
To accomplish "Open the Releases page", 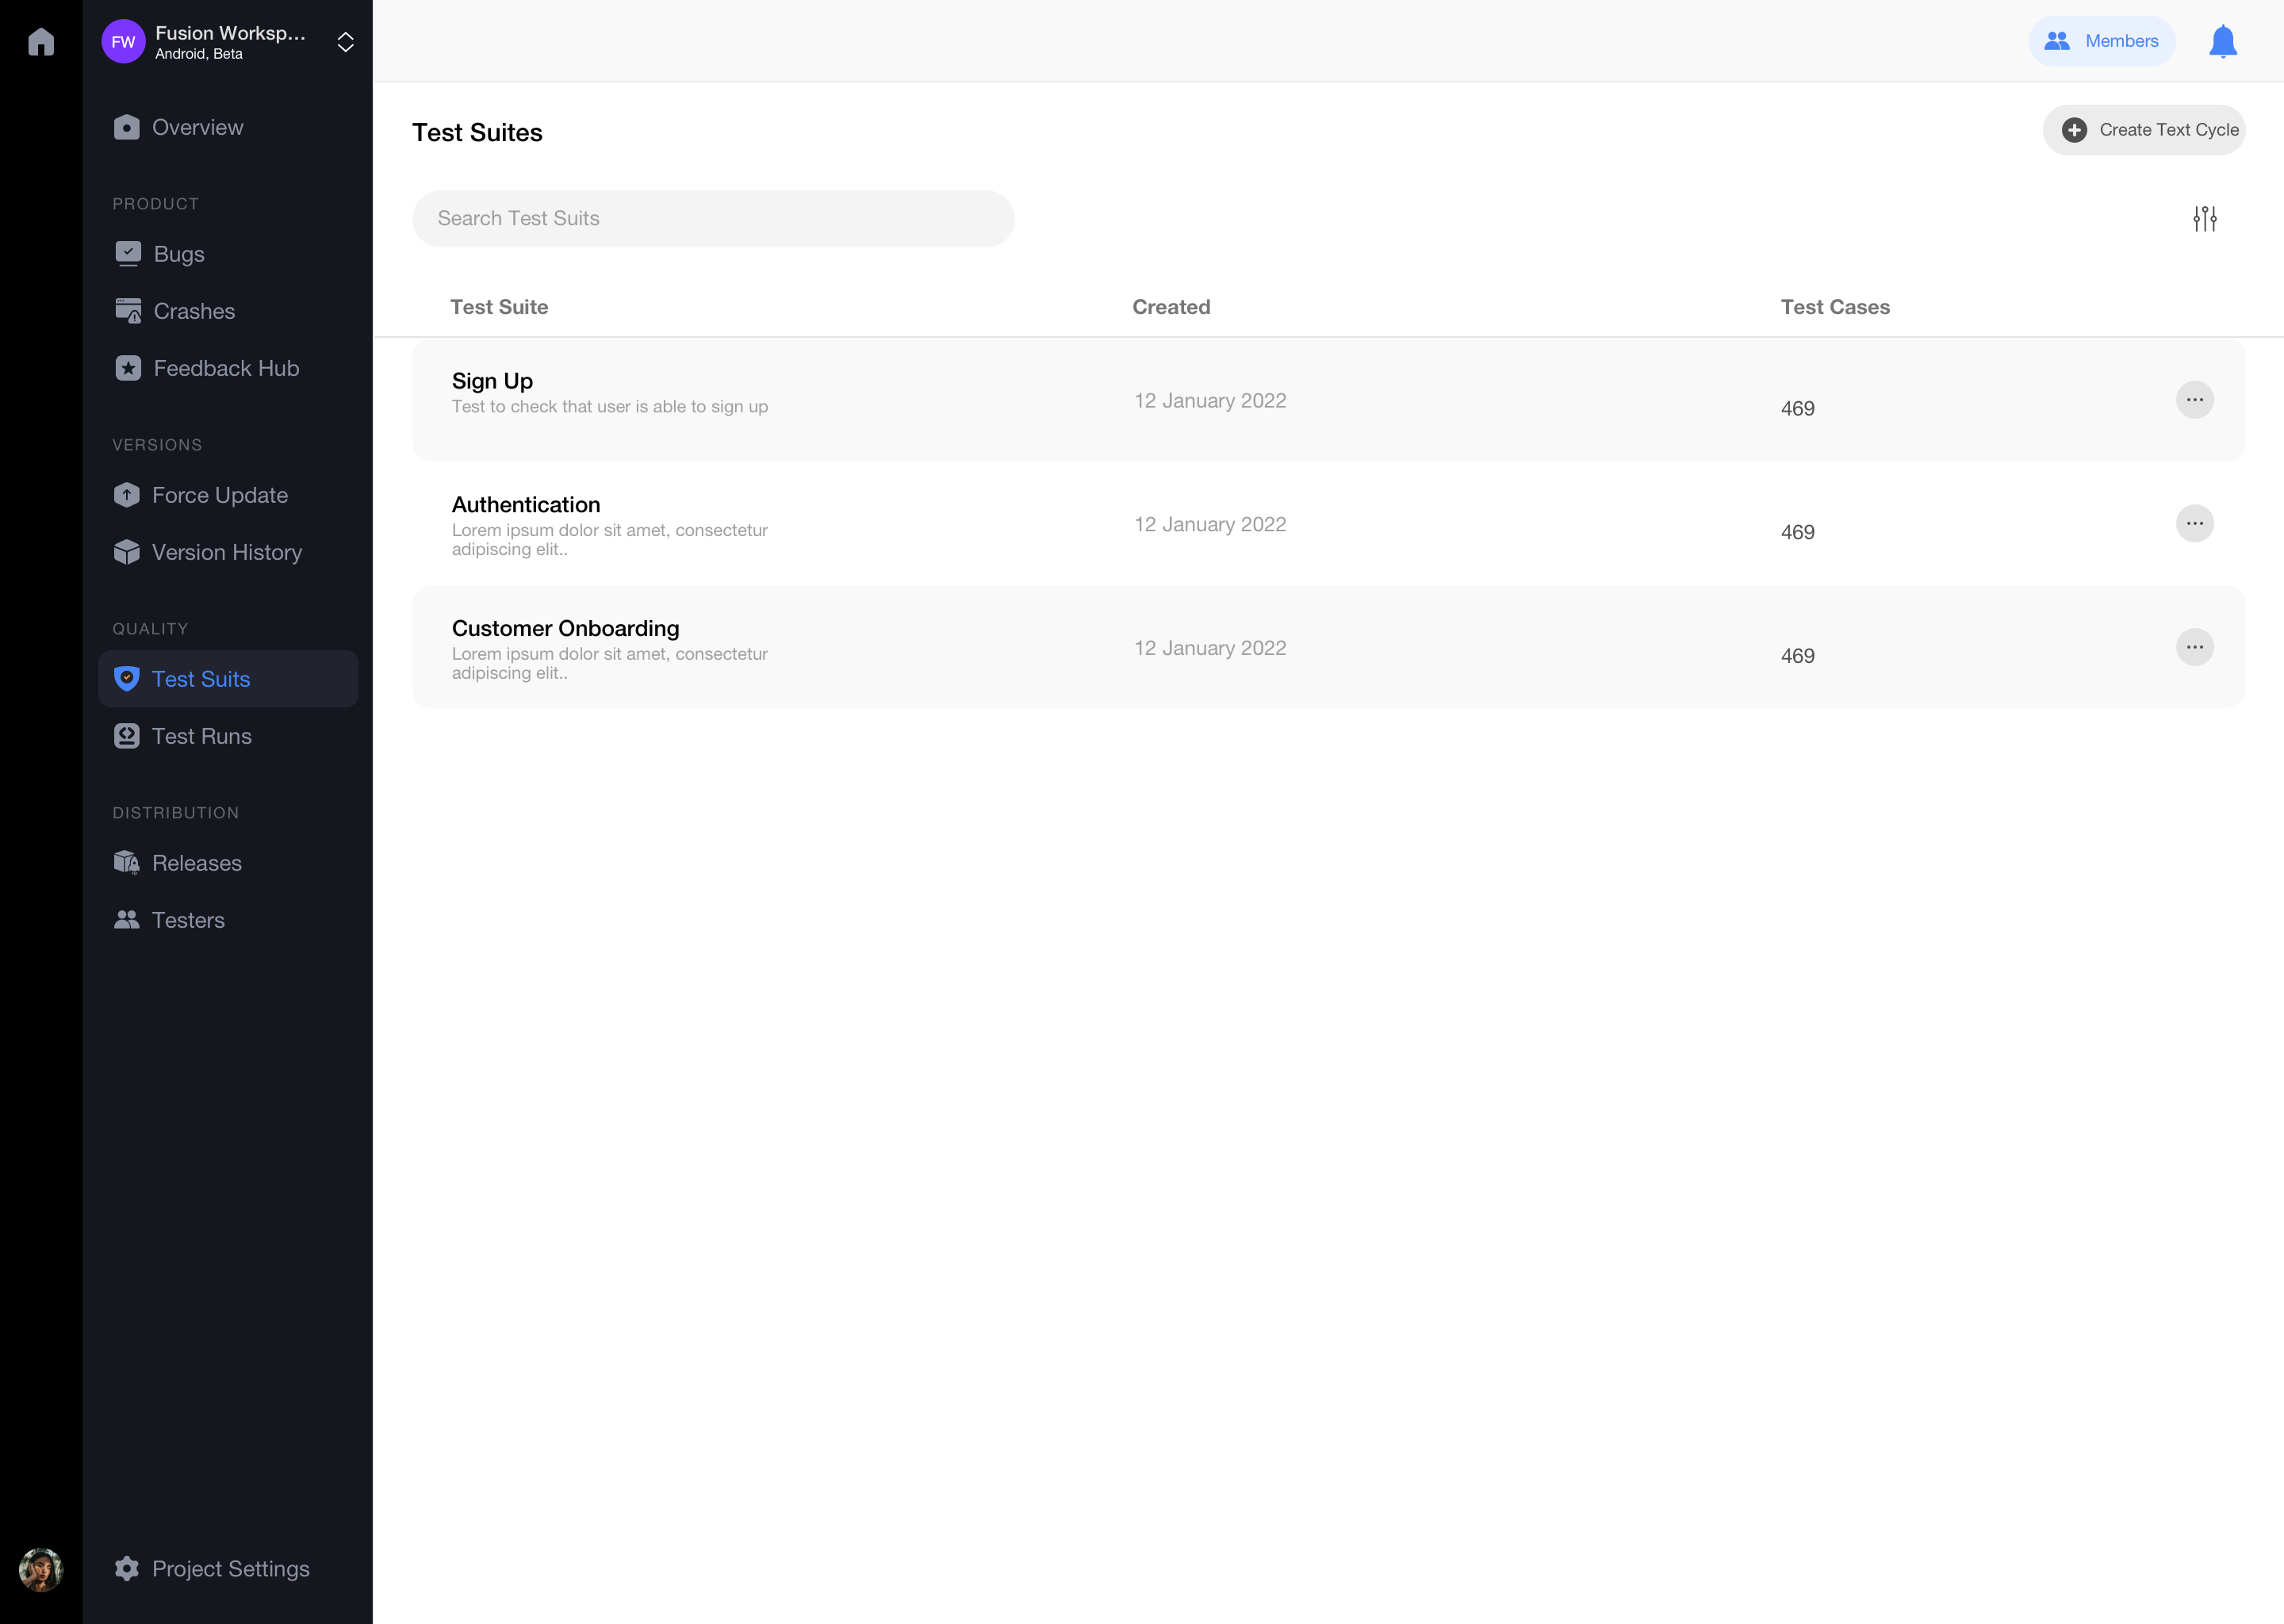I will tap(196, 863).
